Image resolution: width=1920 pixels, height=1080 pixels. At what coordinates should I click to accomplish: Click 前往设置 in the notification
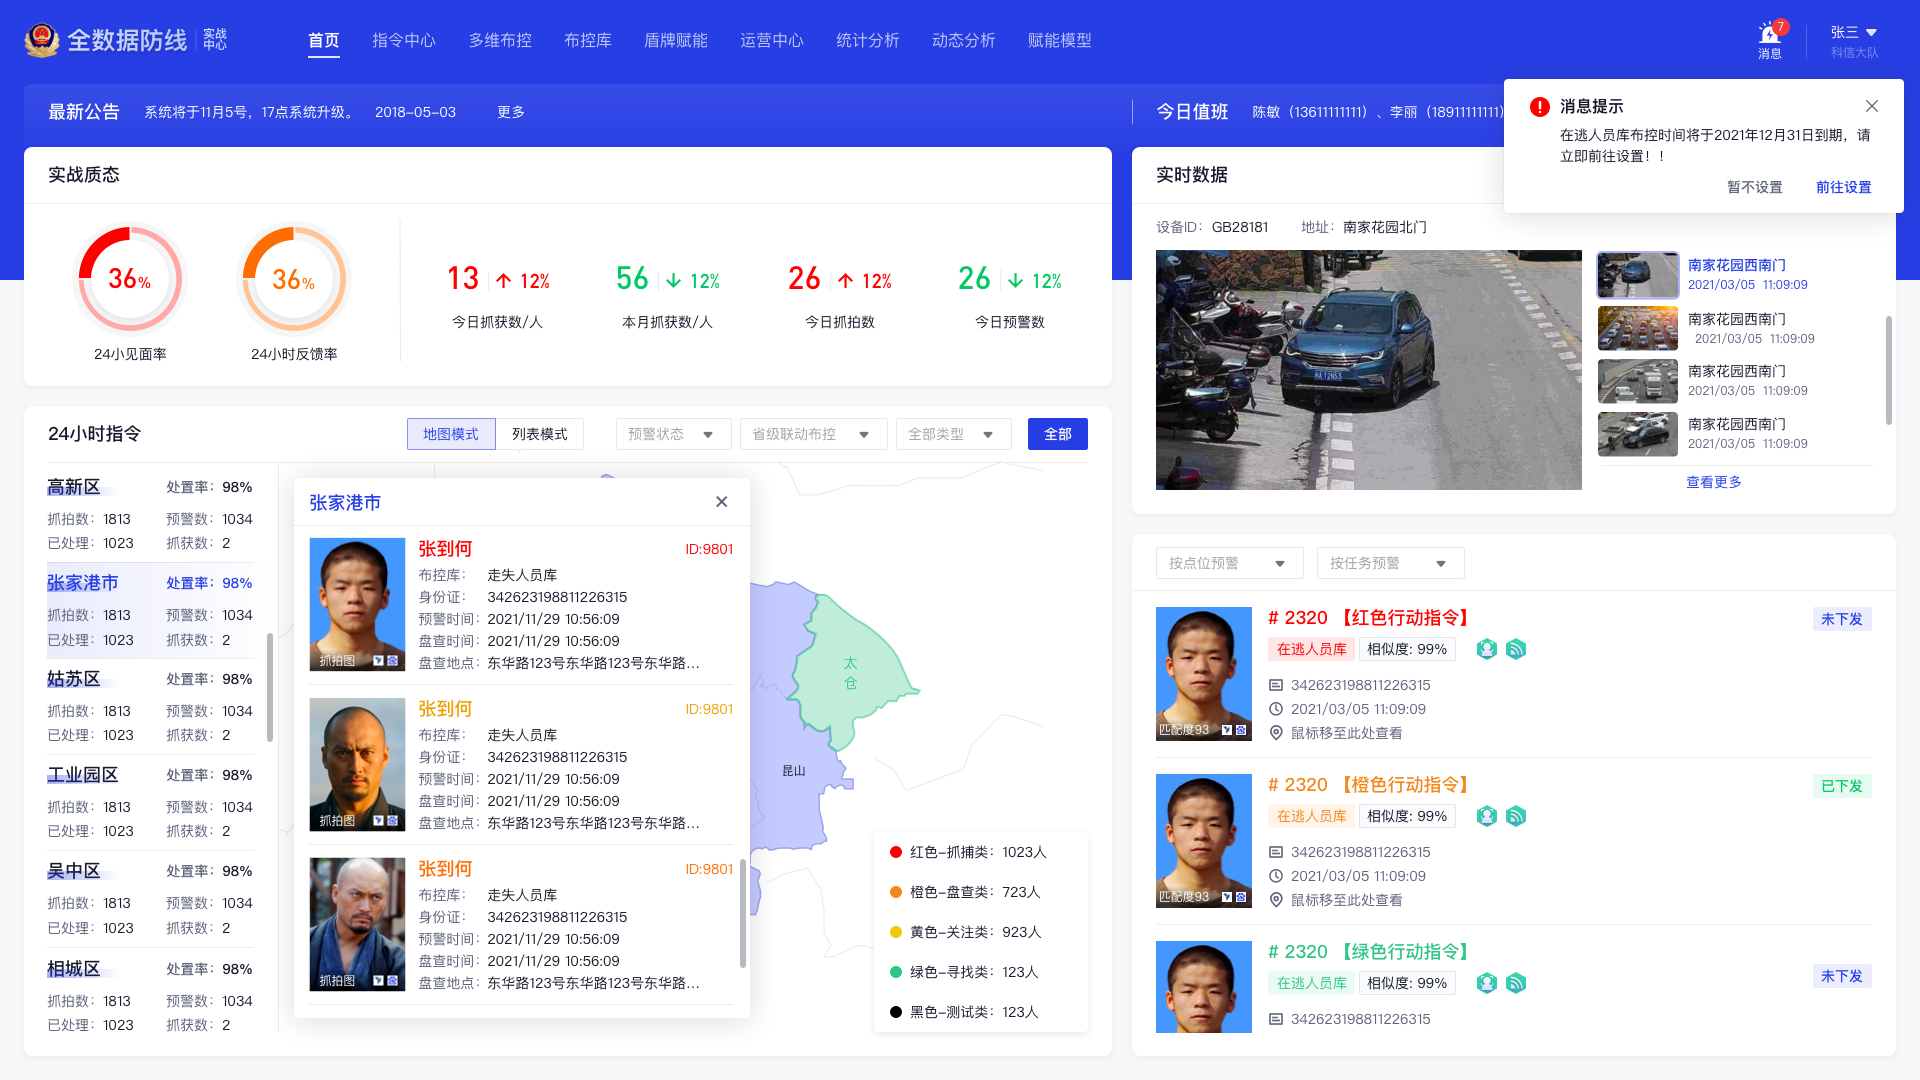[1844, 187]
